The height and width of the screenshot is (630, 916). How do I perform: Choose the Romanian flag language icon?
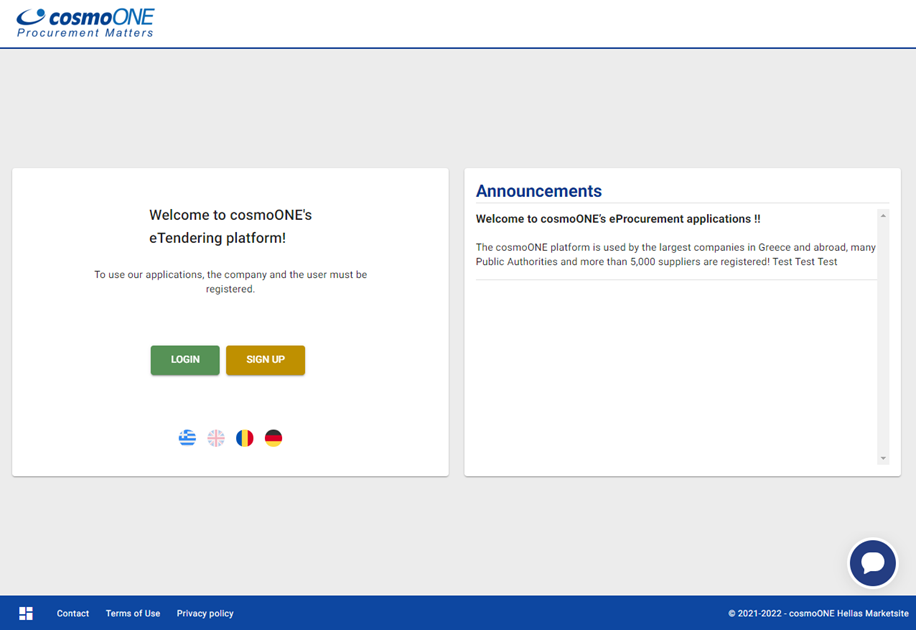[x=245, y=438]
